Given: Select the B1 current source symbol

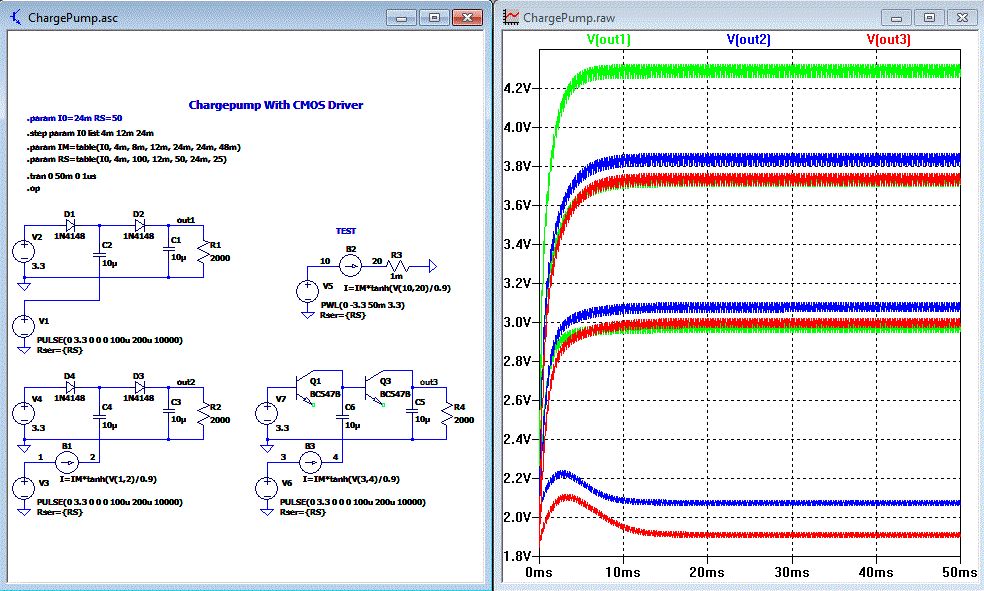Looking at the screenshot, I should 66,462.
